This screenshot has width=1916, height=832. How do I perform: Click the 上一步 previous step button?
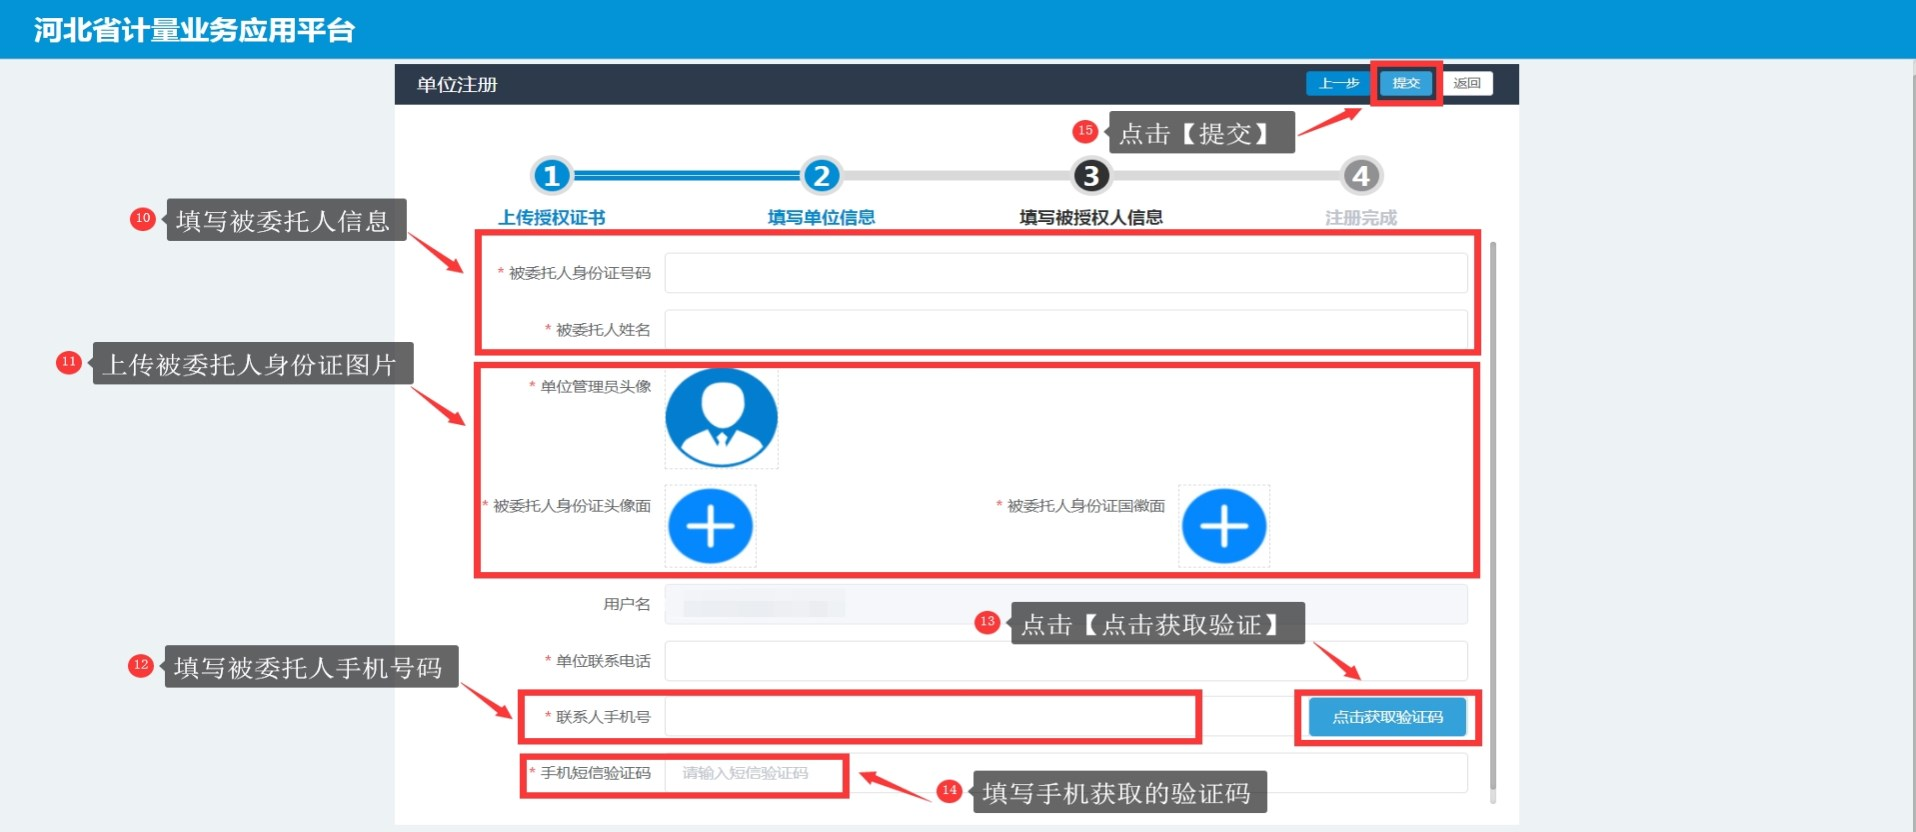coord(1338,83)
